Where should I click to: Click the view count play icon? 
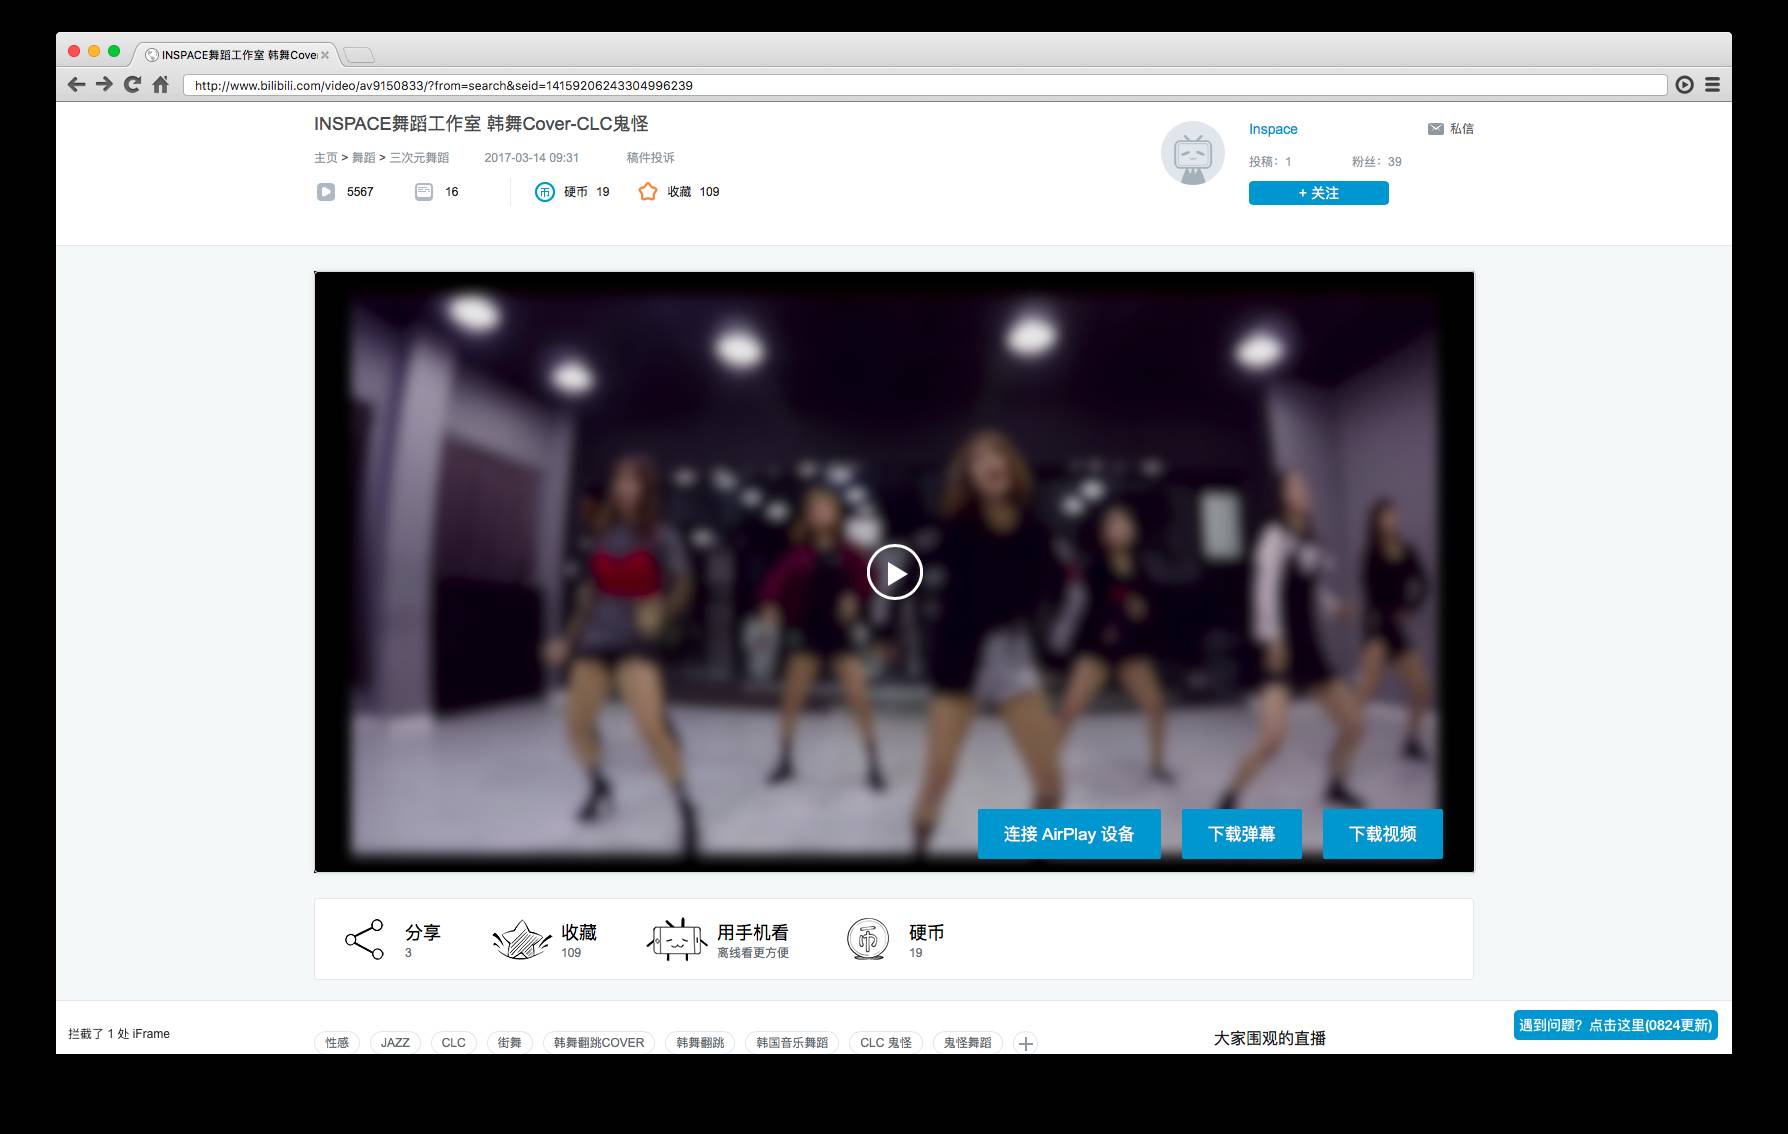(326, 192)
